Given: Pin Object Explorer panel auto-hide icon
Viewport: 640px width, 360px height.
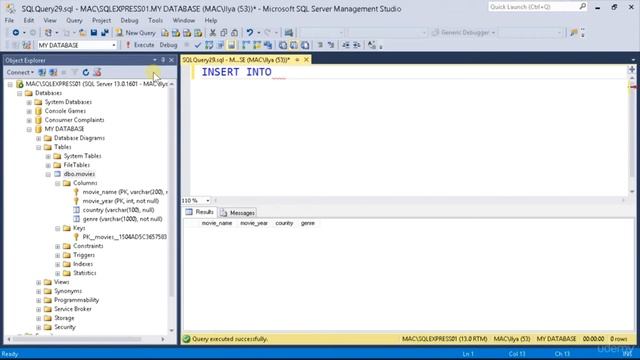Looking at the screenshot, I should click(x=163, y=60).
